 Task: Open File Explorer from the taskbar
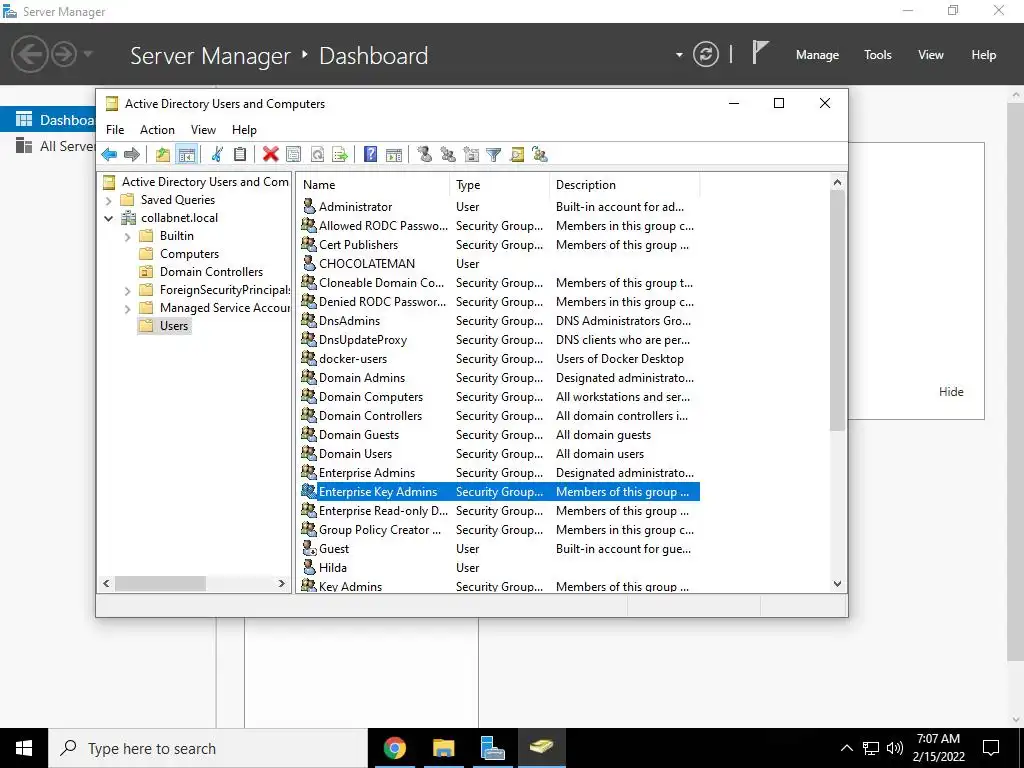443,748
